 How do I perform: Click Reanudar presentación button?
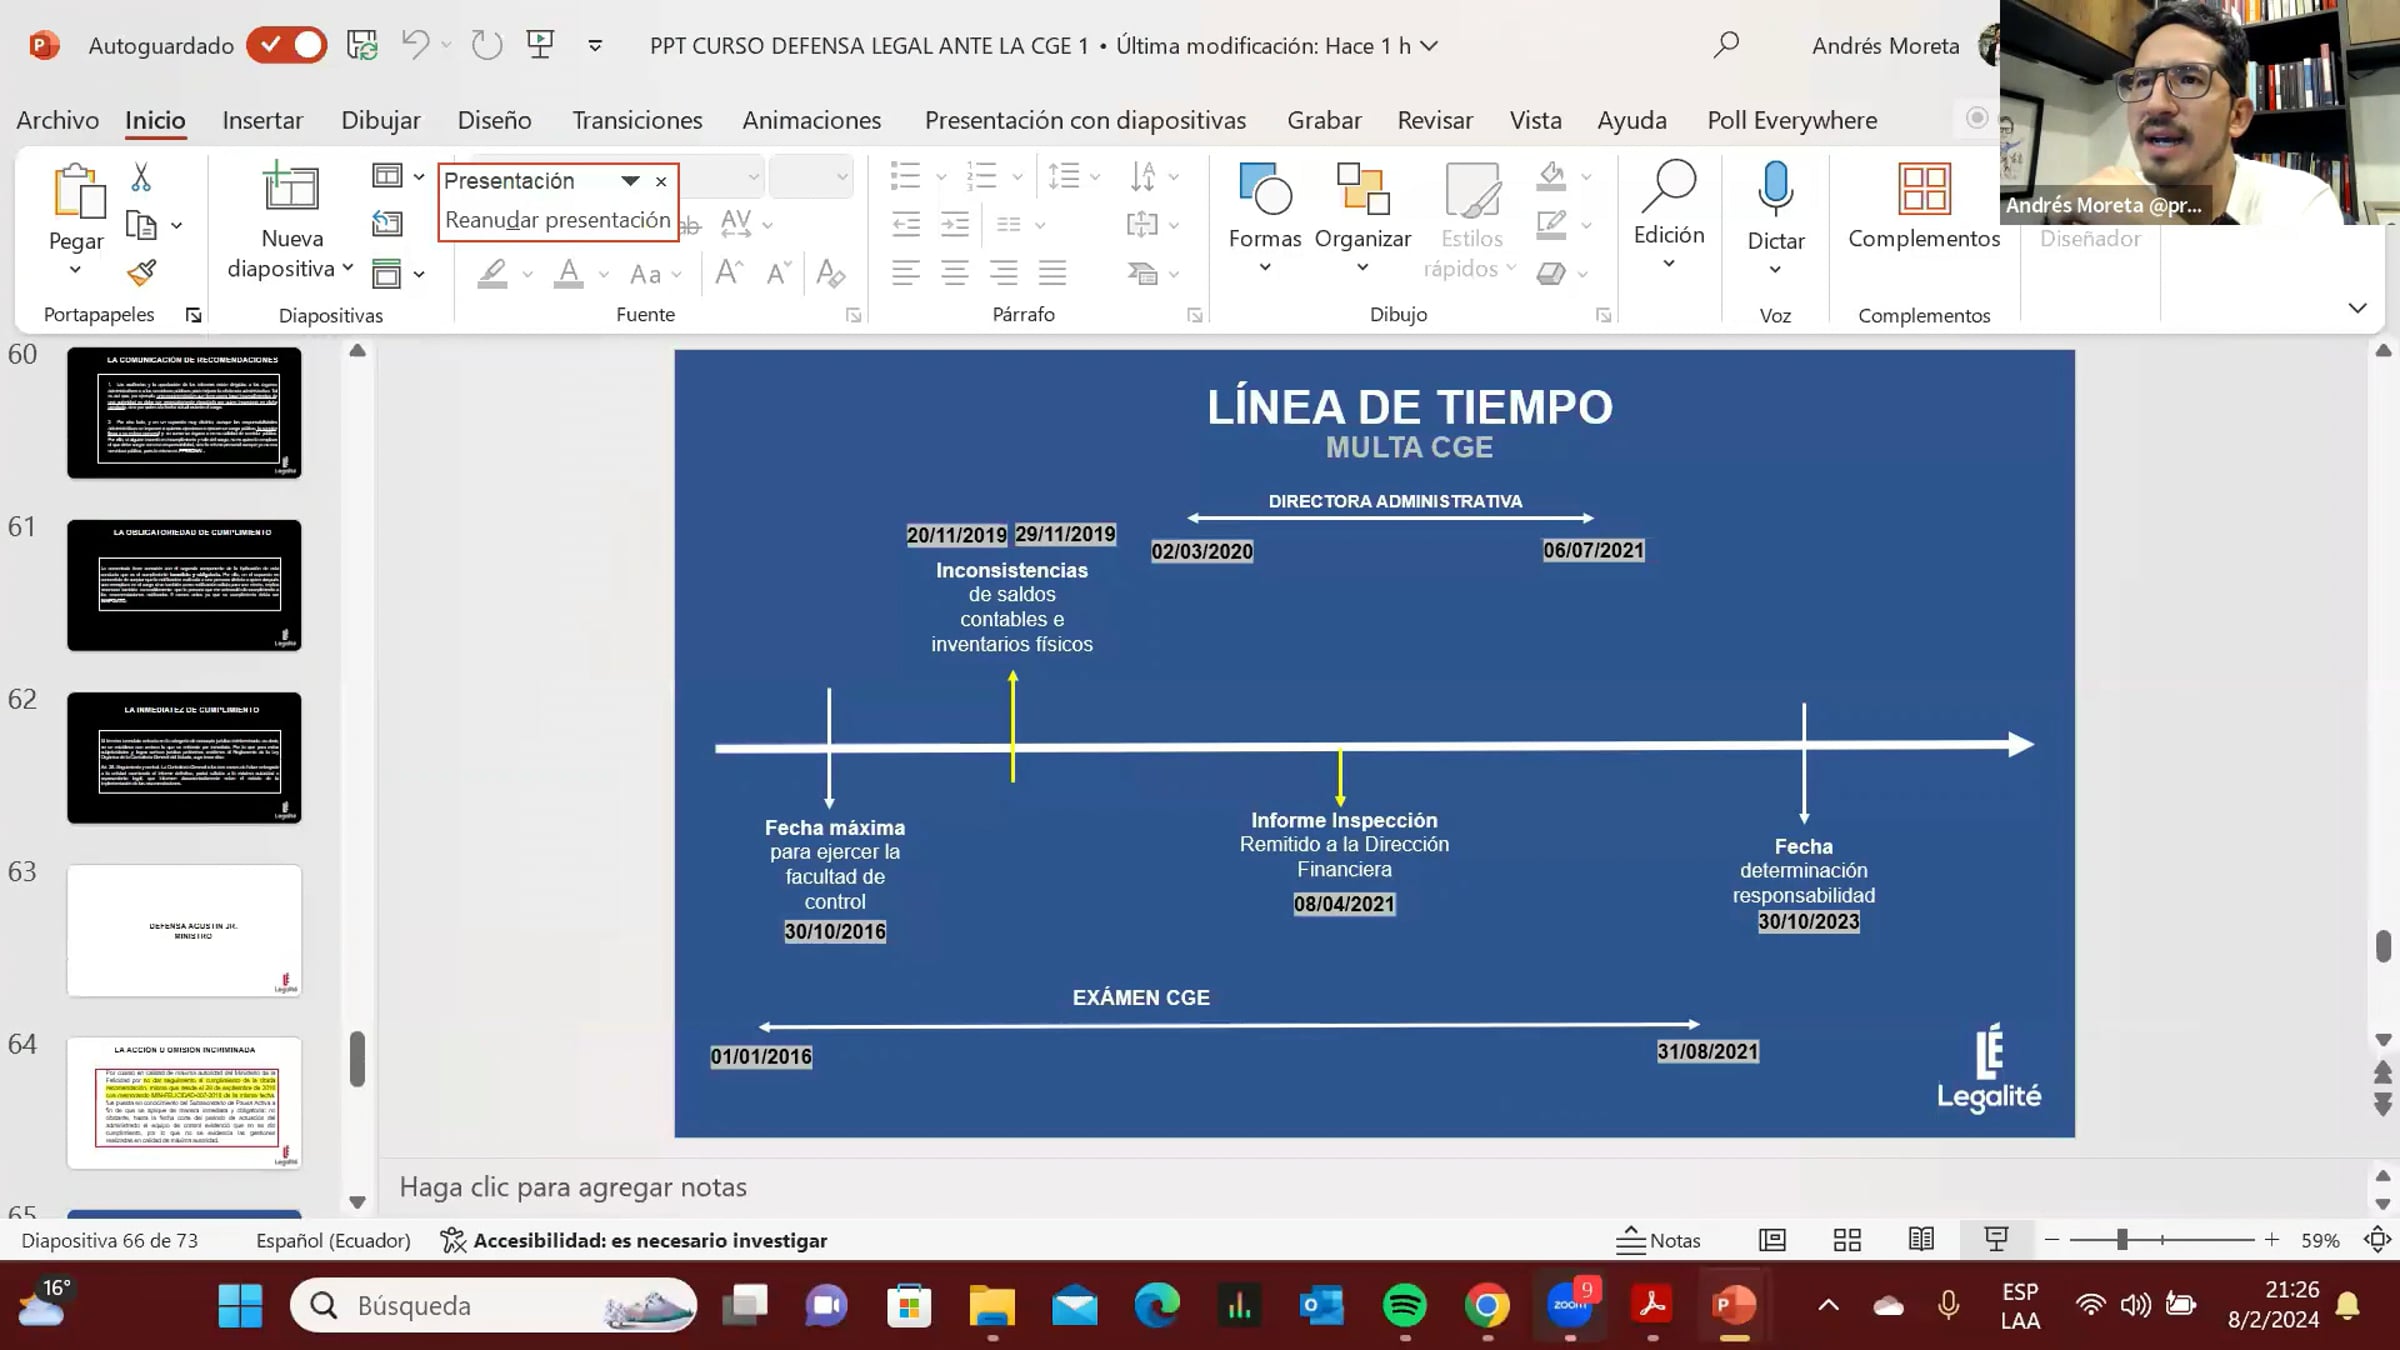(557, 220)
